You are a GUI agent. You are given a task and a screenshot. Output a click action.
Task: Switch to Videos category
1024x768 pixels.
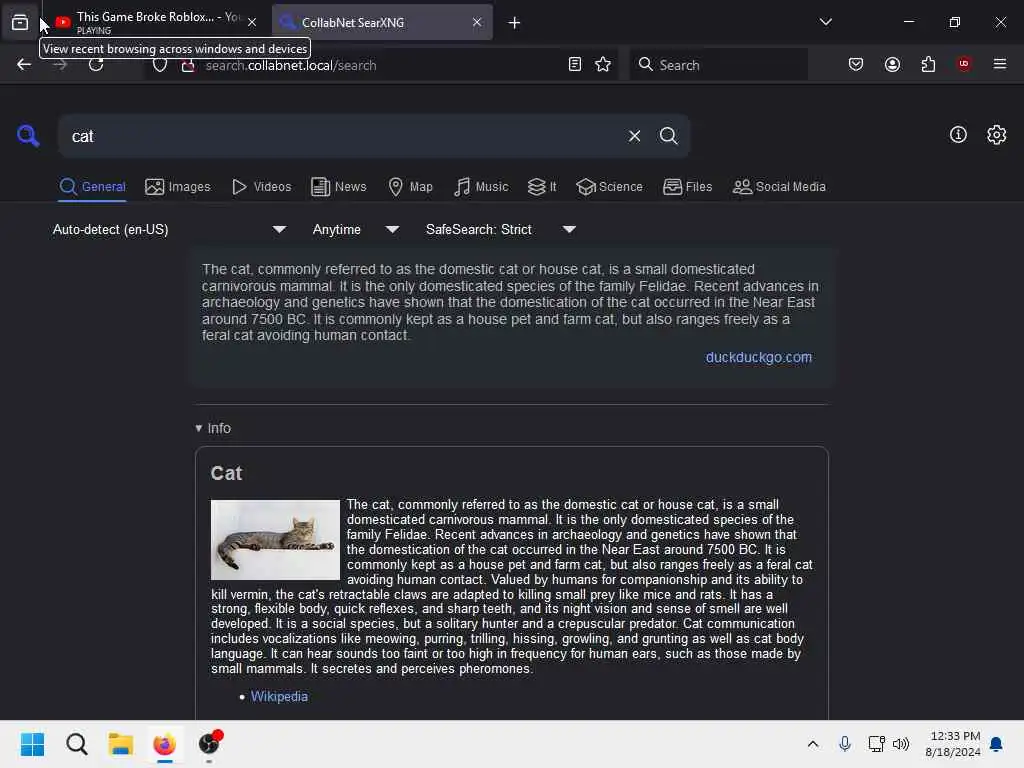[x=261, y=187]
